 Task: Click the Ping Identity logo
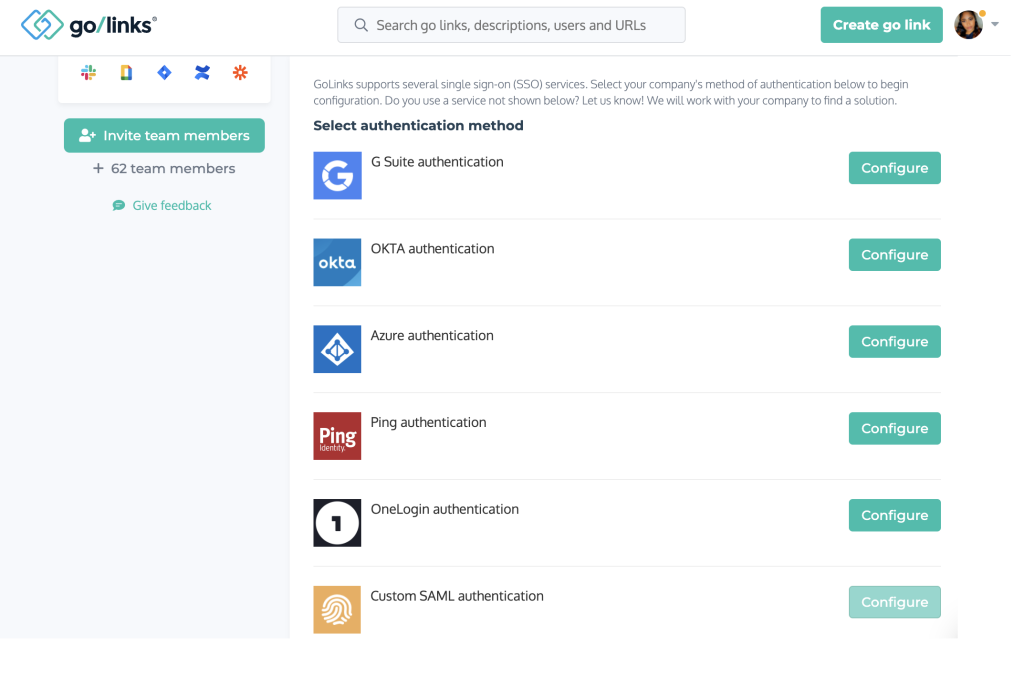337,436
